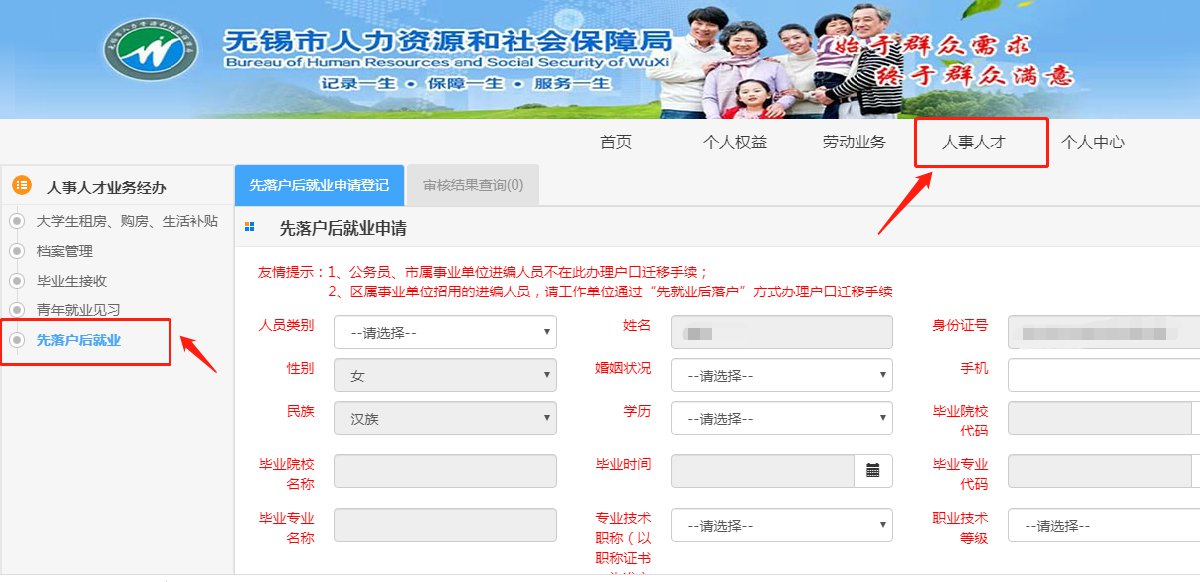Click the 先落户后就业 sidebar link
Image resolution: width=1200 pixels, height=582 pixels.
(78, 340)
